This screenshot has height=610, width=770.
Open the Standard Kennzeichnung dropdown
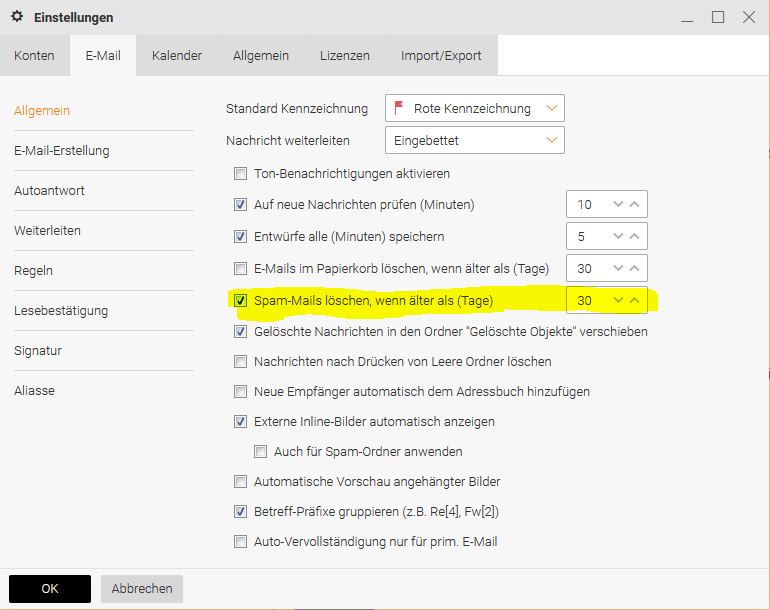[474, 108]
